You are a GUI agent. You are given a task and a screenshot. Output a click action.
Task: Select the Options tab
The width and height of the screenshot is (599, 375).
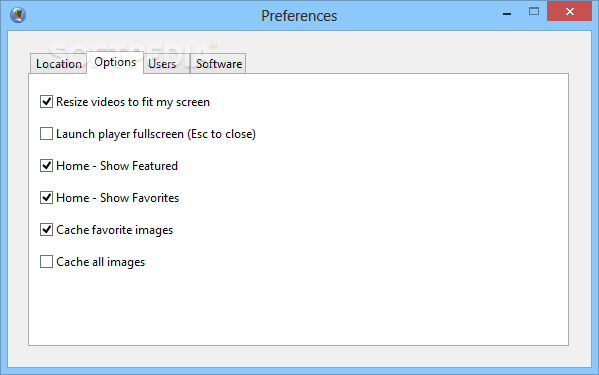pyautogui.click(x=115, y=62)
